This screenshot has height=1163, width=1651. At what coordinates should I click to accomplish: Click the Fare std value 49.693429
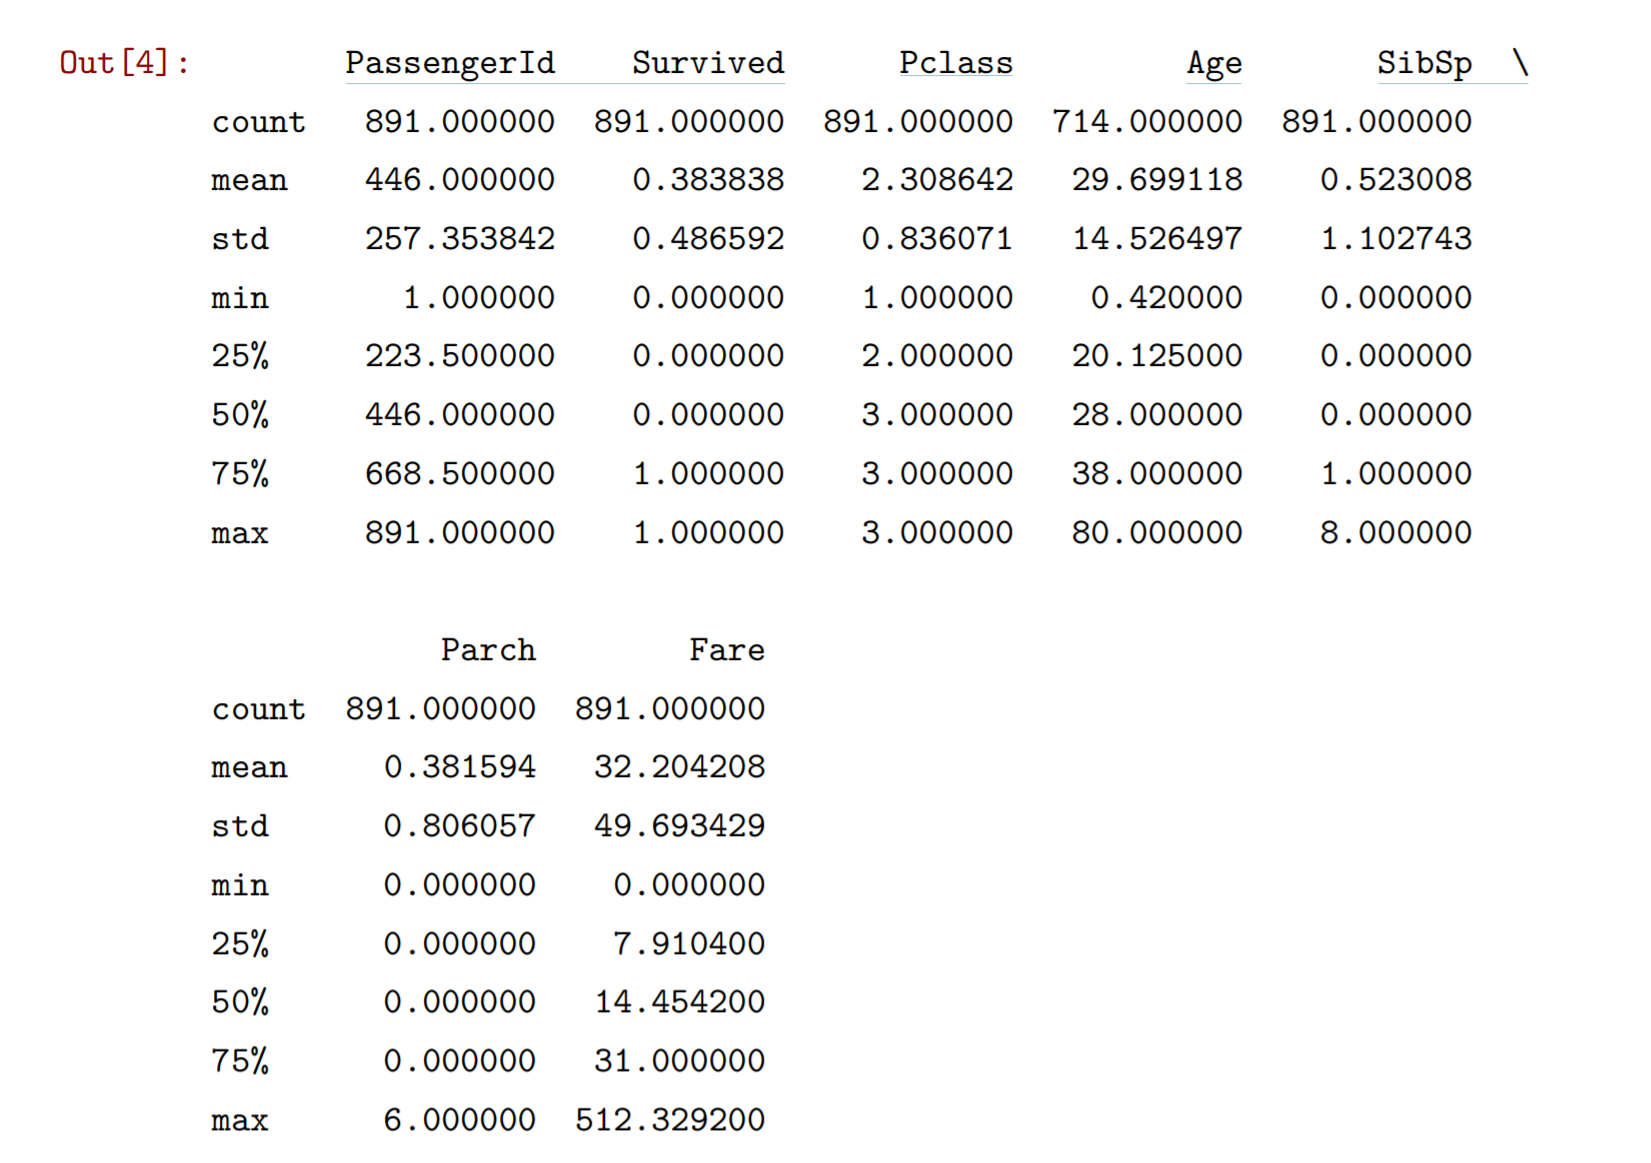[680, 826]
